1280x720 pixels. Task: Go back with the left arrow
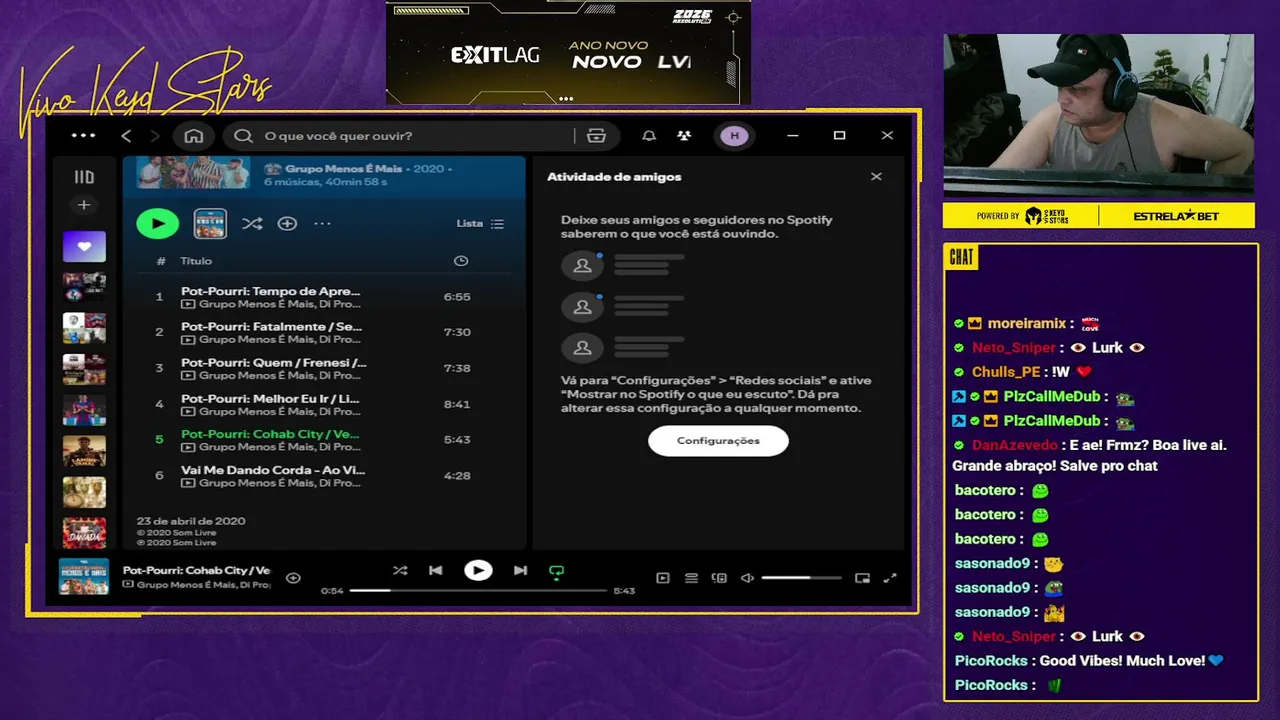pyautogui.click(x=126, y=136)
